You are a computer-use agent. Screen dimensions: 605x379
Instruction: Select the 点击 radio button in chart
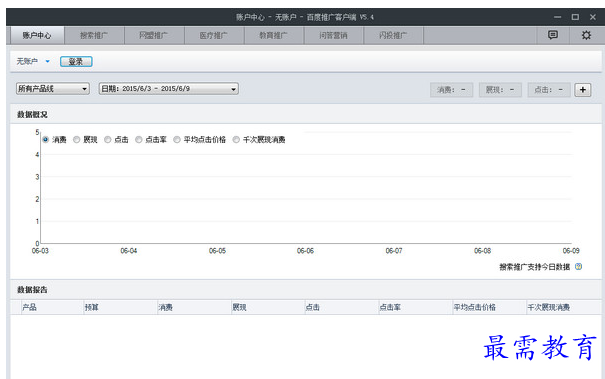pyautogui.click(x=108, y=140)
